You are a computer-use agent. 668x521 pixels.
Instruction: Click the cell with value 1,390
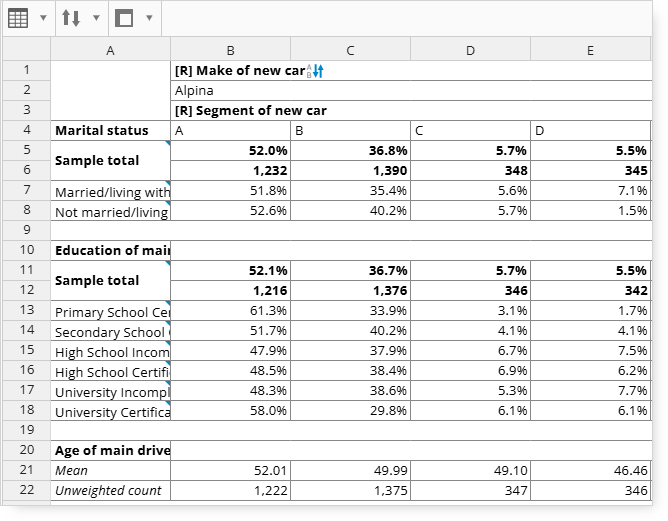350,170
